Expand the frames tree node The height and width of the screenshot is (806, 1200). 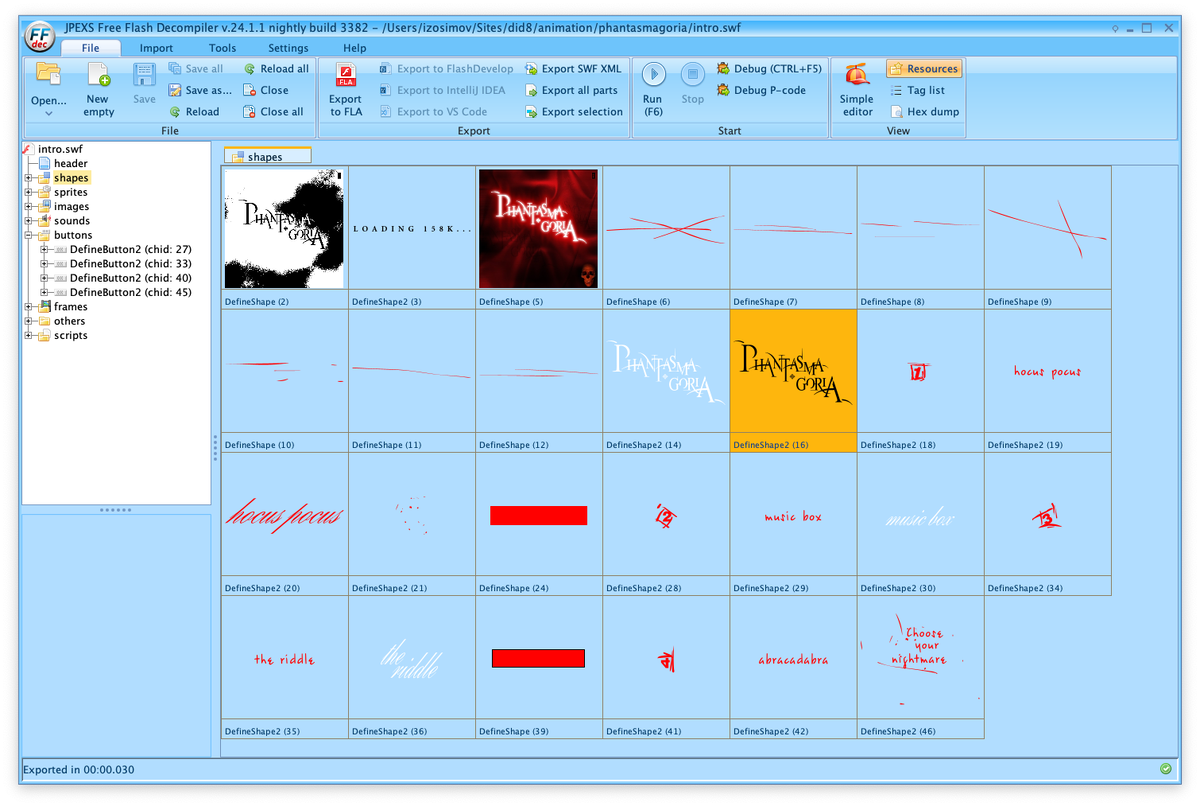coord(29,307)
